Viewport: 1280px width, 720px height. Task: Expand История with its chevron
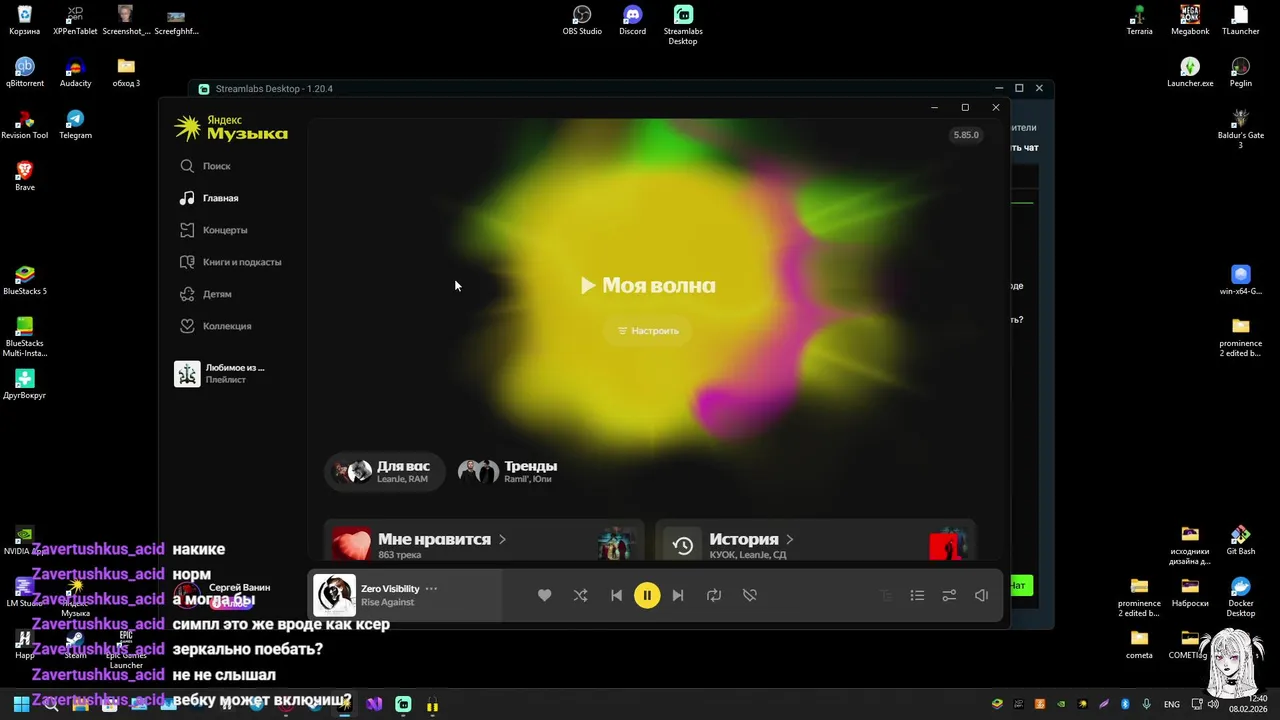pyautogui.click(x=790, y=539)
